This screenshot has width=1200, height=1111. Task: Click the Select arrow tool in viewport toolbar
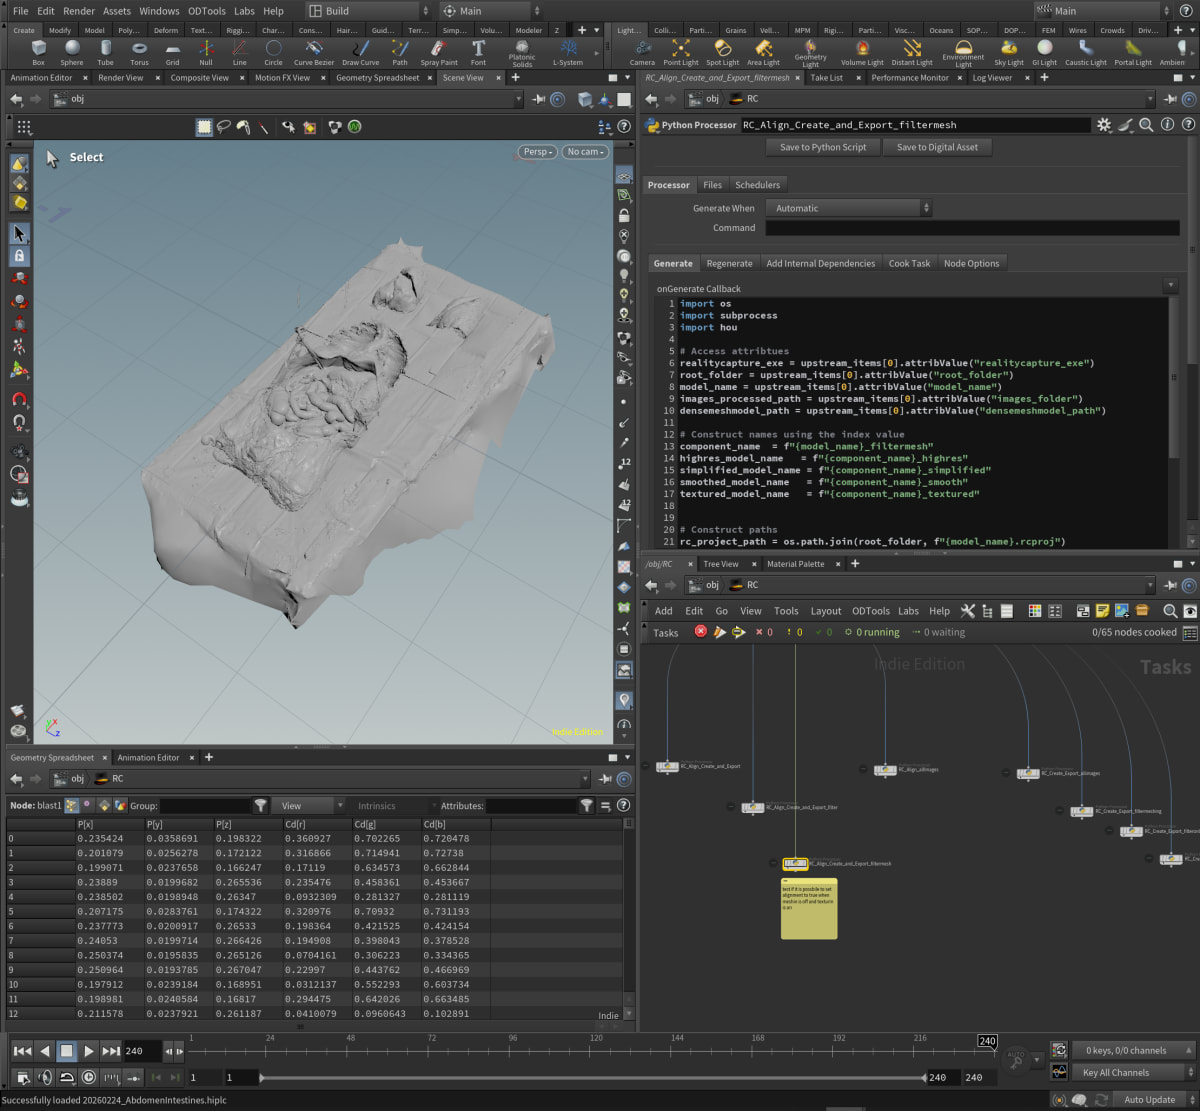pos(19,233)
